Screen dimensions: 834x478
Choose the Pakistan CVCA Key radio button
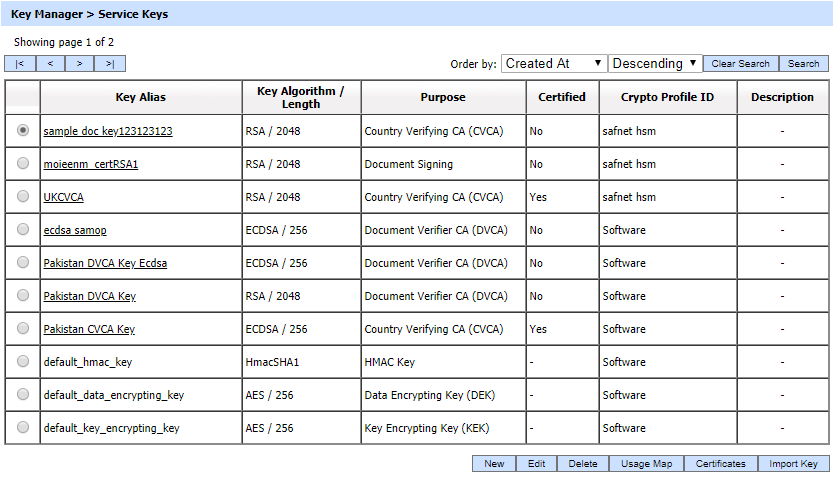point(23,329)
